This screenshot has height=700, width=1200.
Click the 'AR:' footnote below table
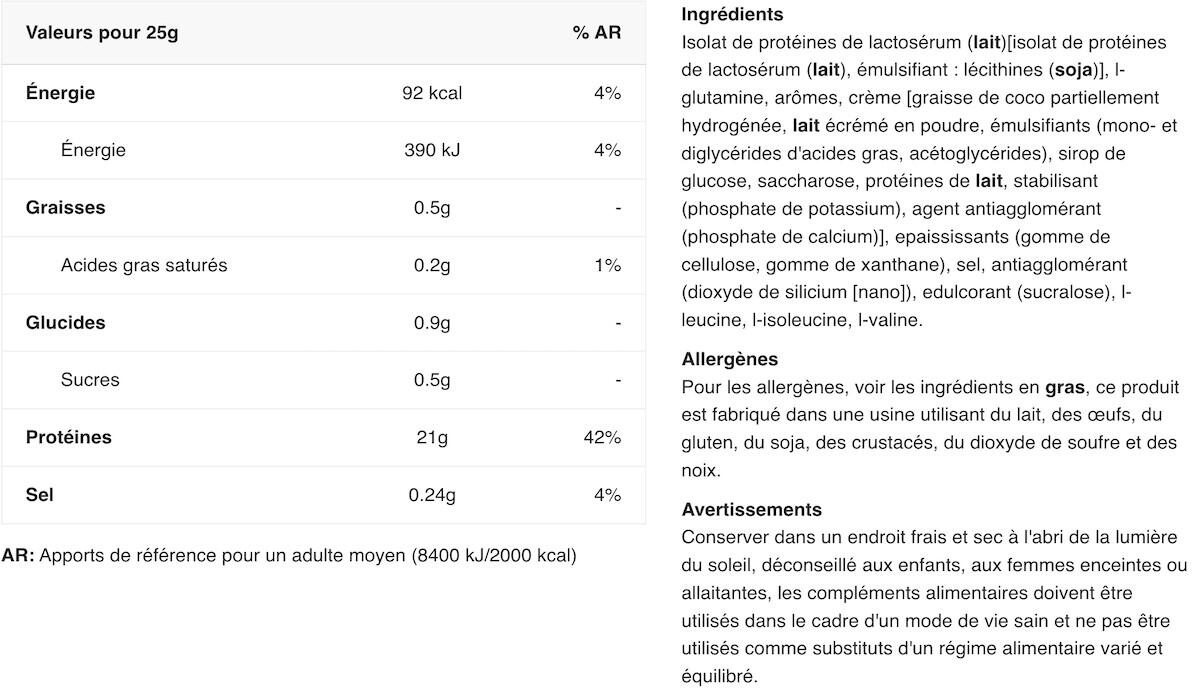coord(18,555)
